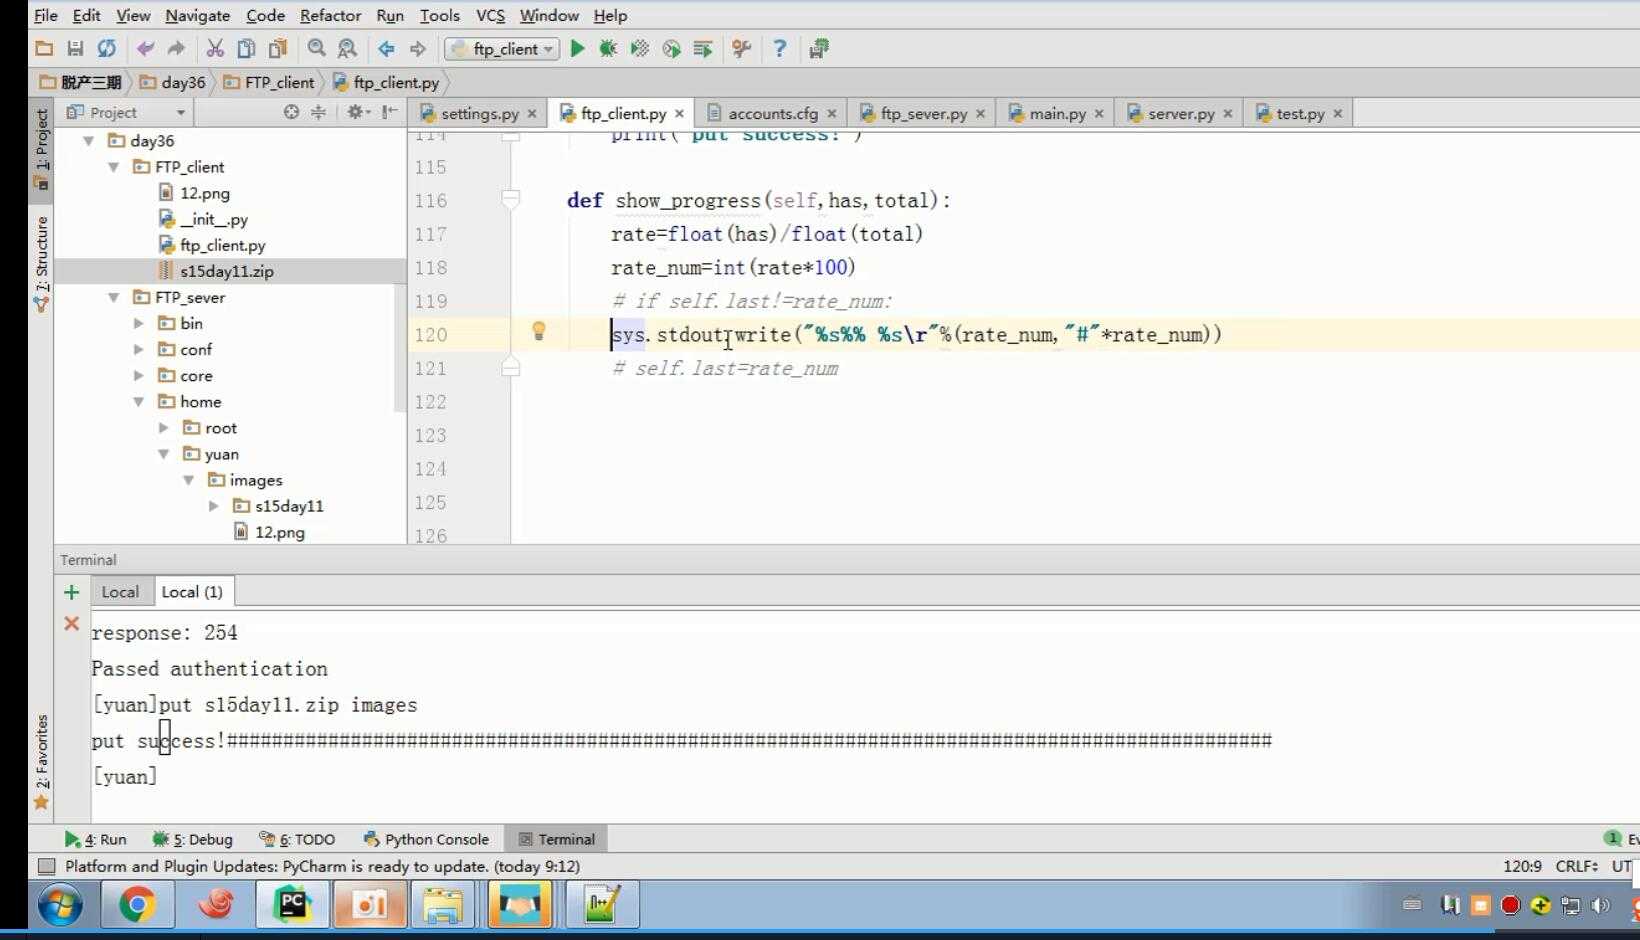The height and width of the screenshot is (940, 1640).
Task: Switch to the Local terminal tab
Action: click(x=120, y=592)
